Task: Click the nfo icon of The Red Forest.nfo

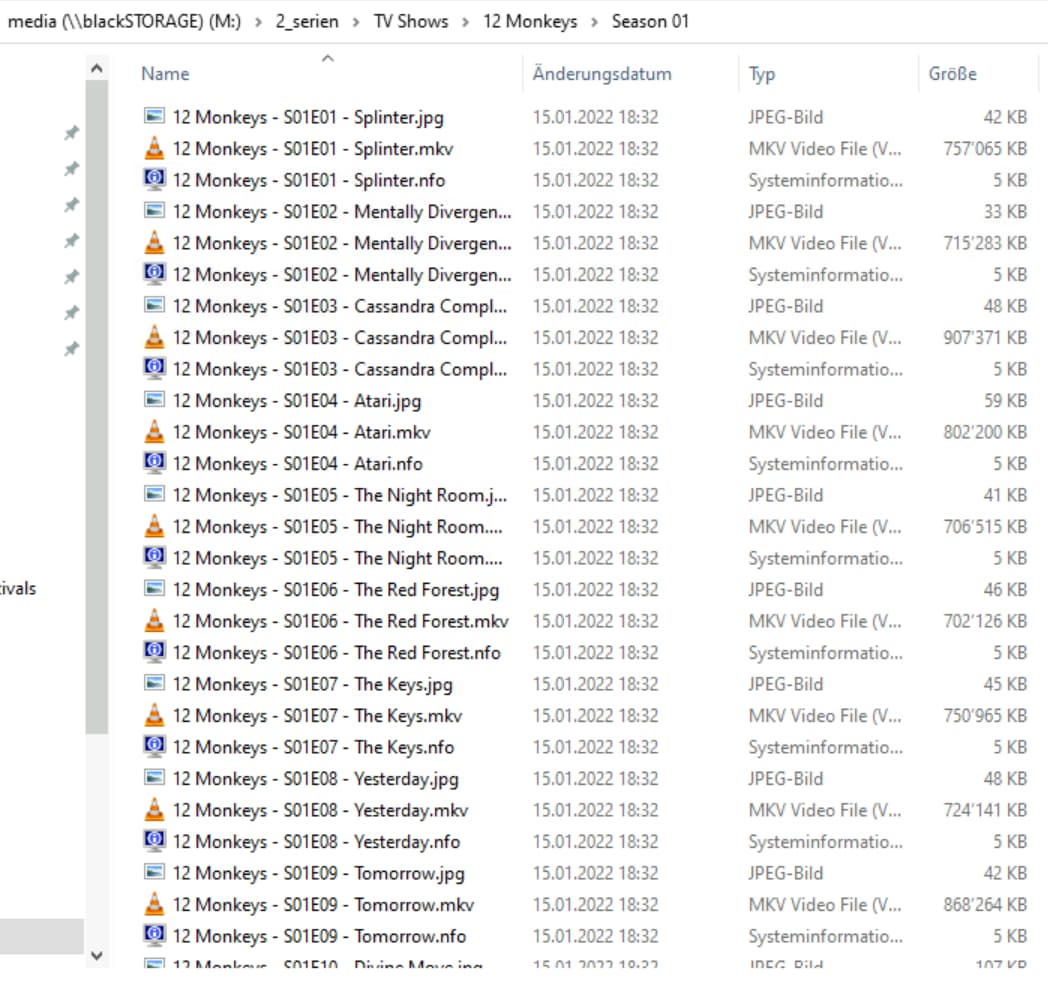Action: click(154, 652)
